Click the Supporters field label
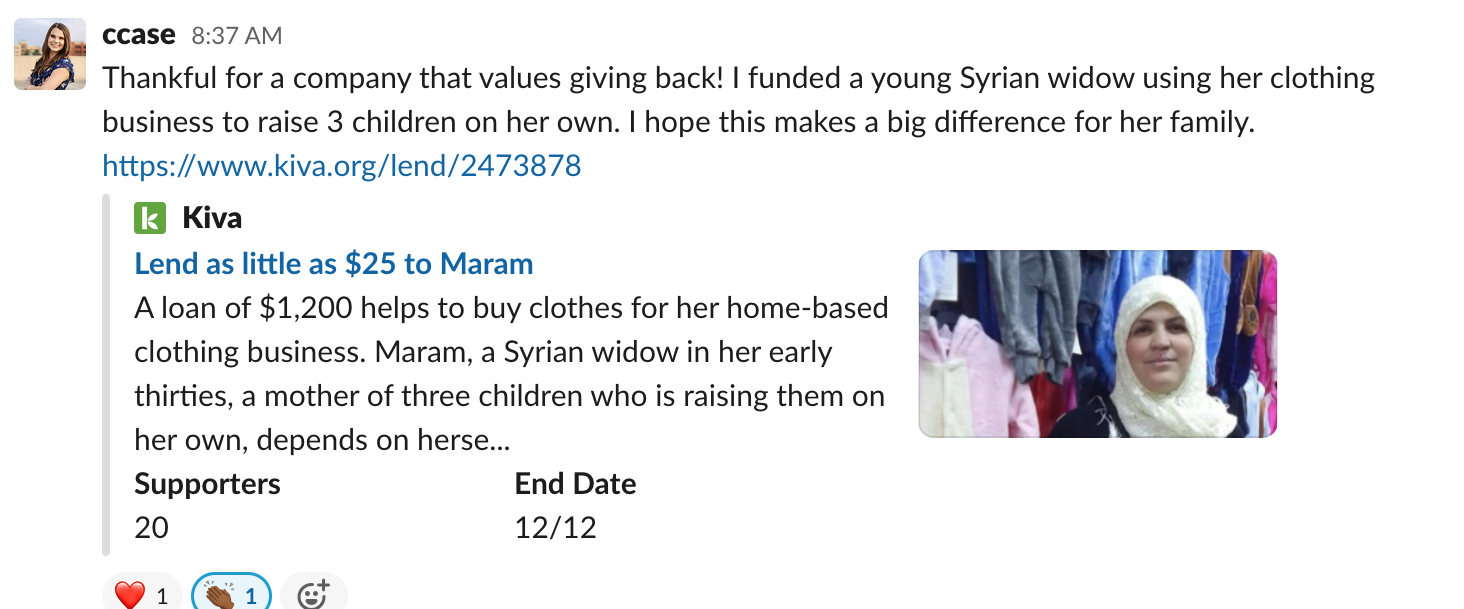 208,484
